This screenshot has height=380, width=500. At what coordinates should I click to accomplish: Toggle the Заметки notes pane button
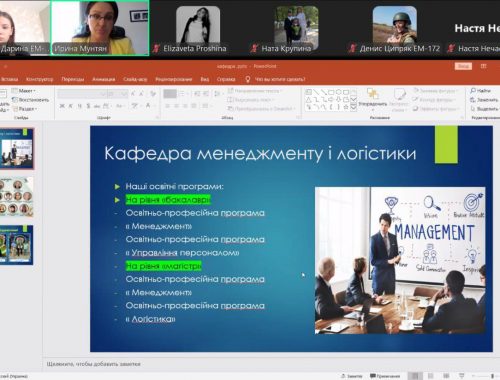click(351, 376)
